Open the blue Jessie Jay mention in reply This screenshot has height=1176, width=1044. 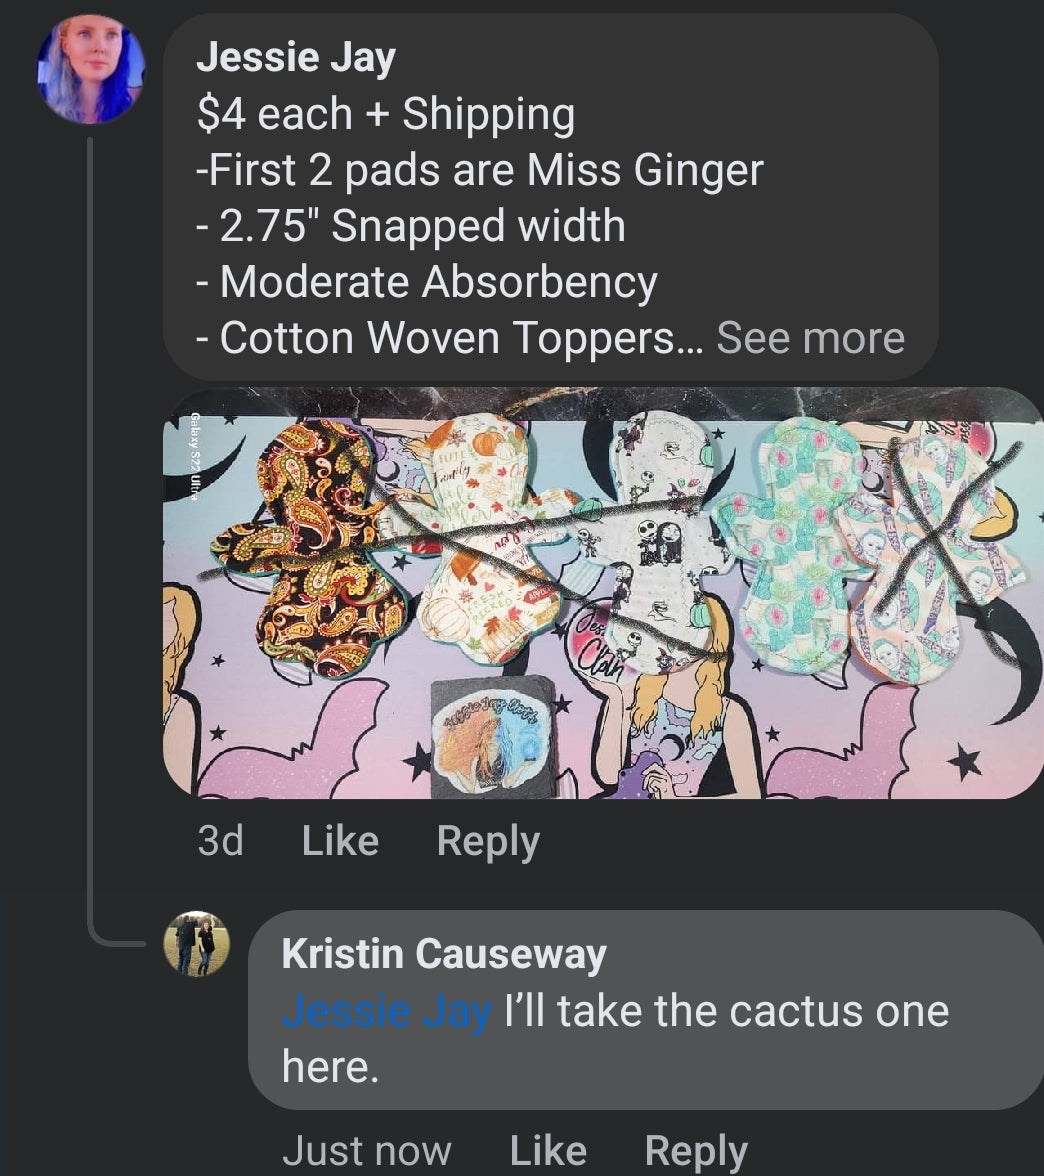click(x=386, y=1011)
